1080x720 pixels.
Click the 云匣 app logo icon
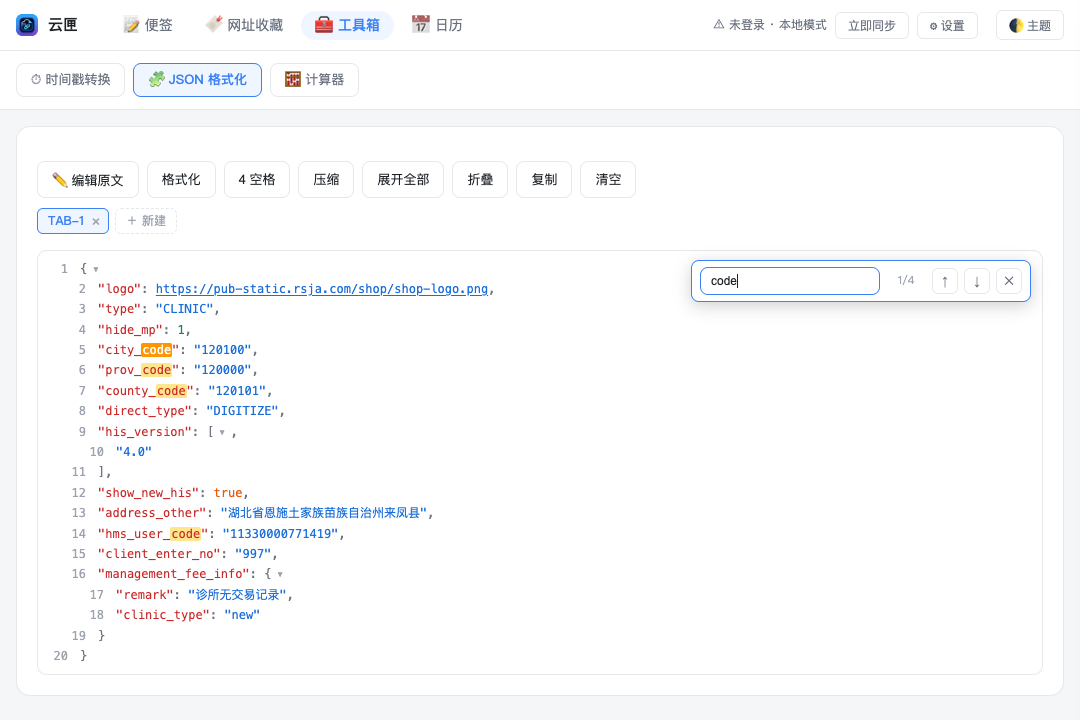(27, 25)
